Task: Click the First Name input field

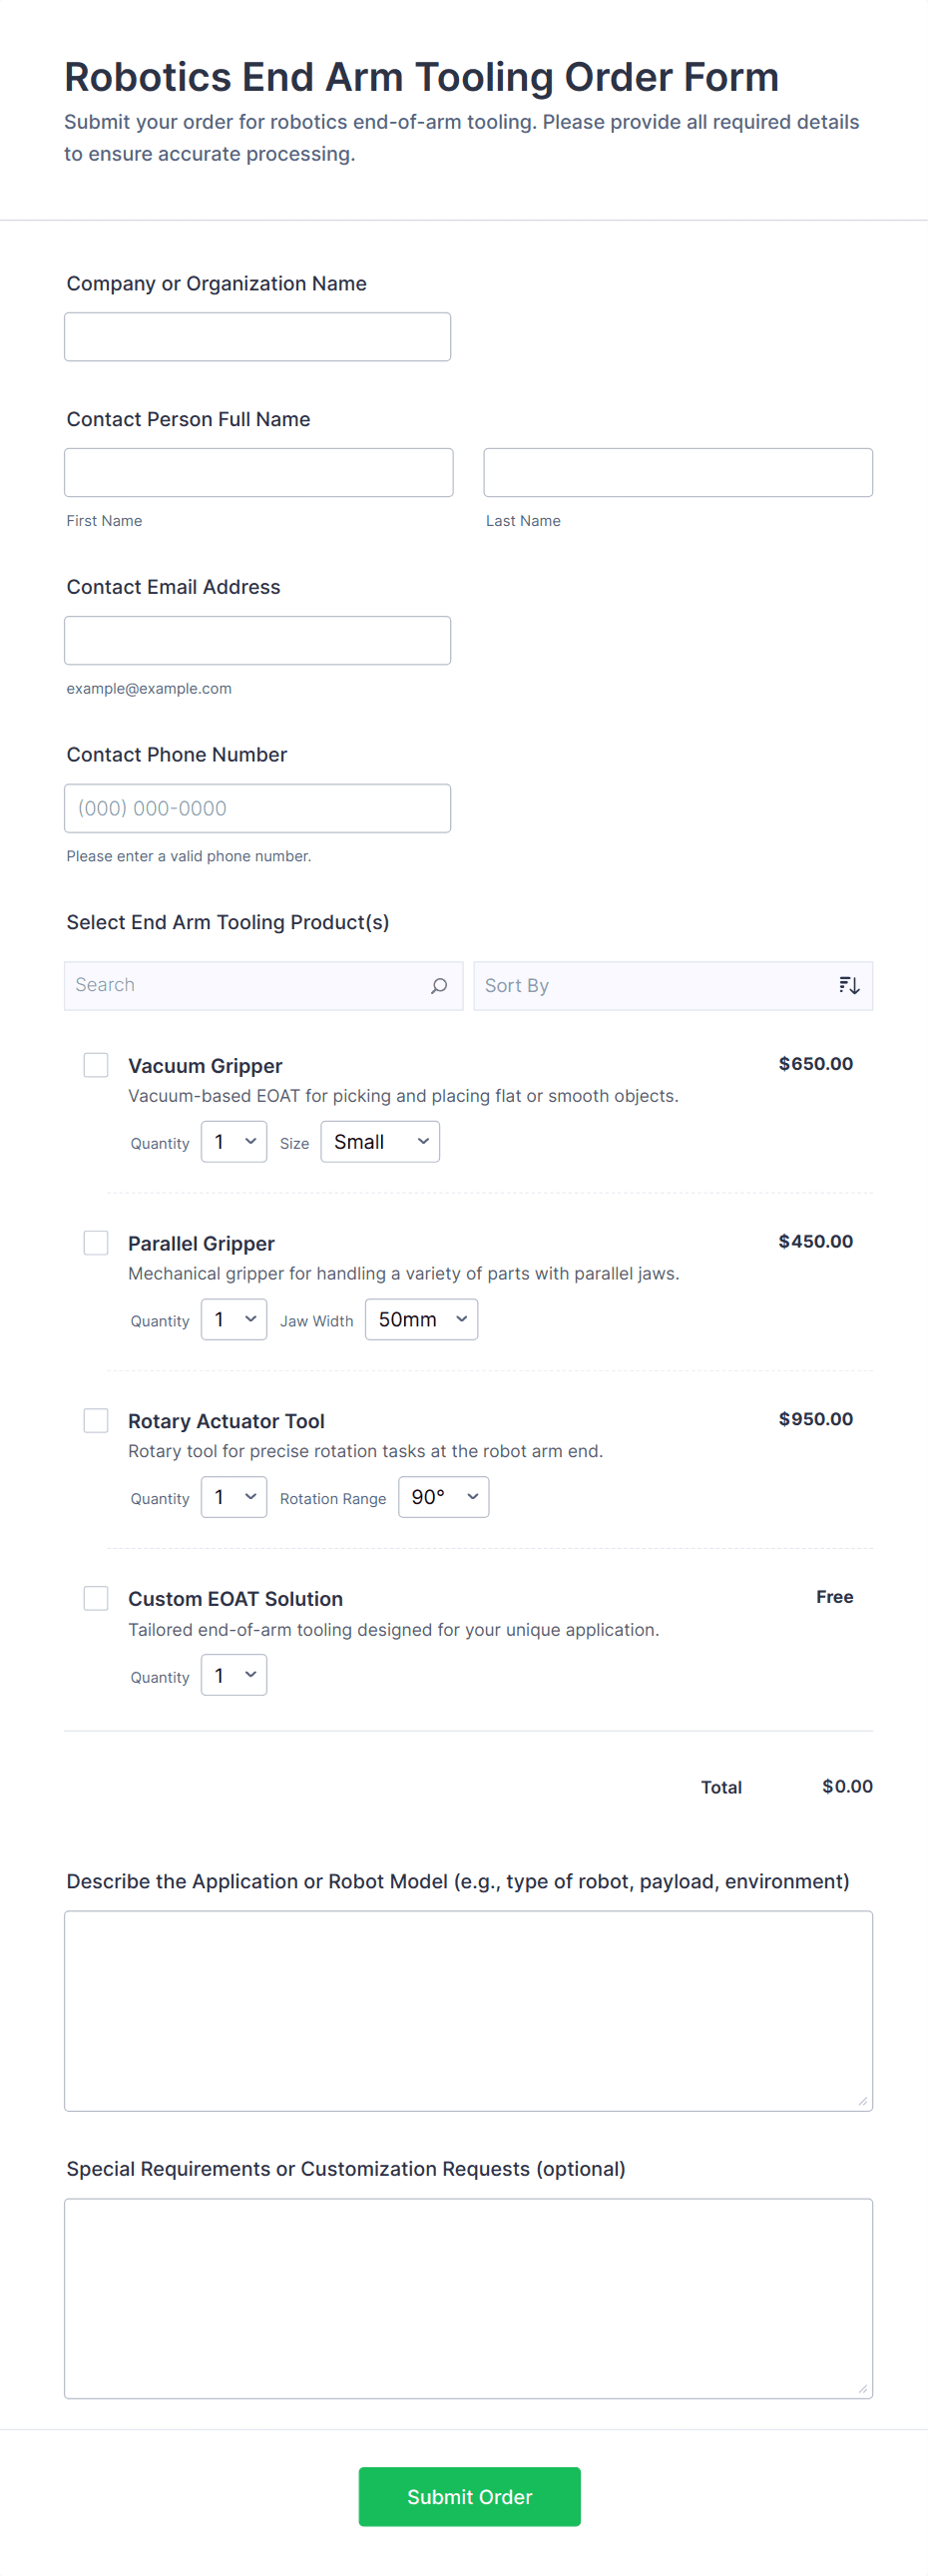Action: (258, 473)
